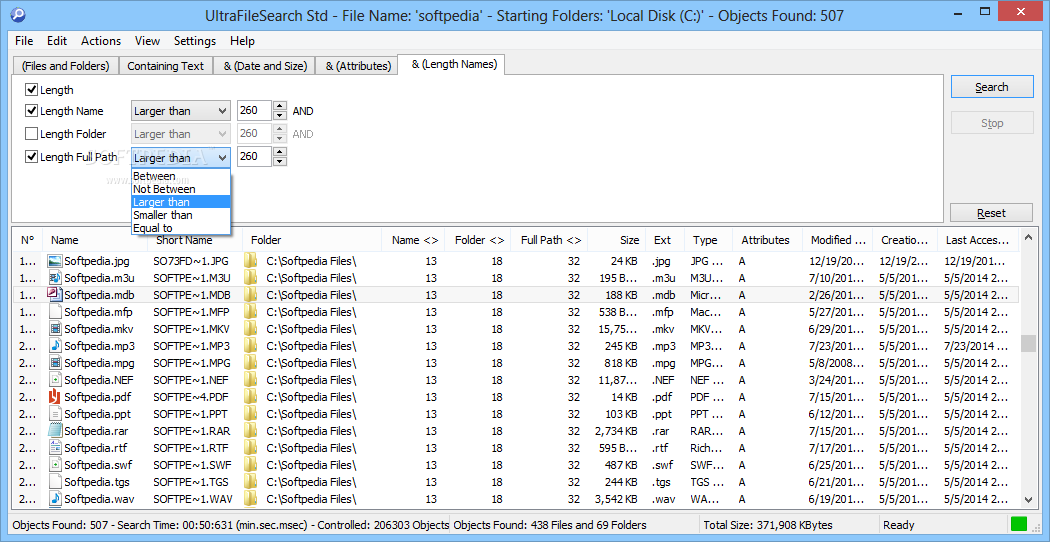The image size is (1050, 542).
Task: Sort results by the Ext column header
Action: tap(664, 240)
